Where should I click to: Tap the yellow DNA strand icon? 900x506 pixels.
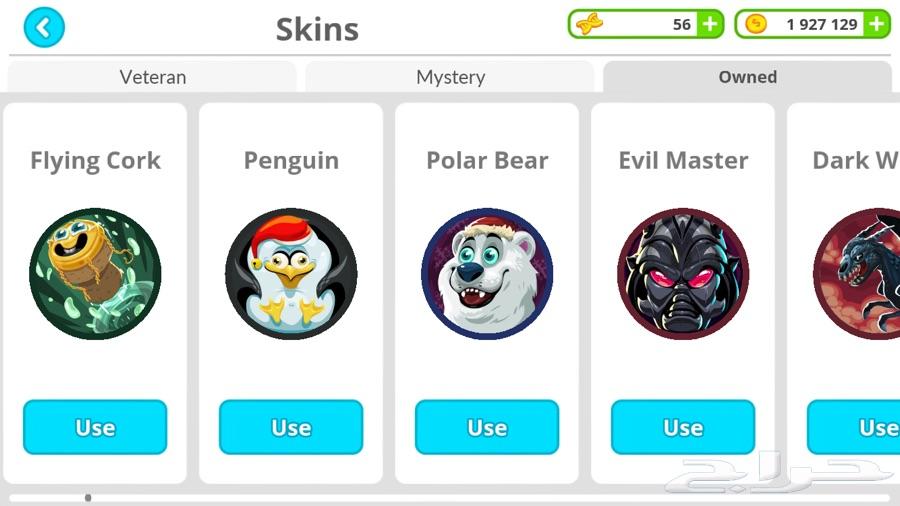pos(589,25)
